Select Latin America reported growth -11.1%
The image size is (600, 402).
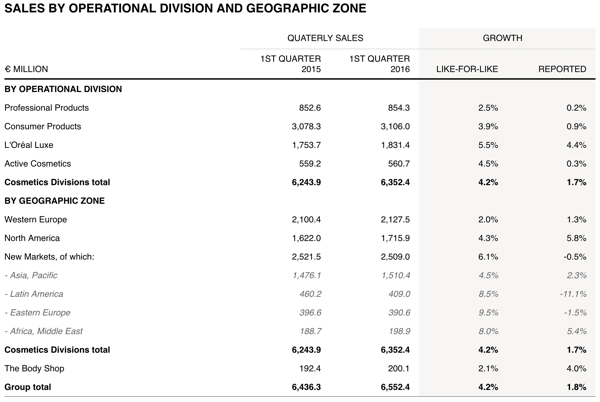coord(573,294)
